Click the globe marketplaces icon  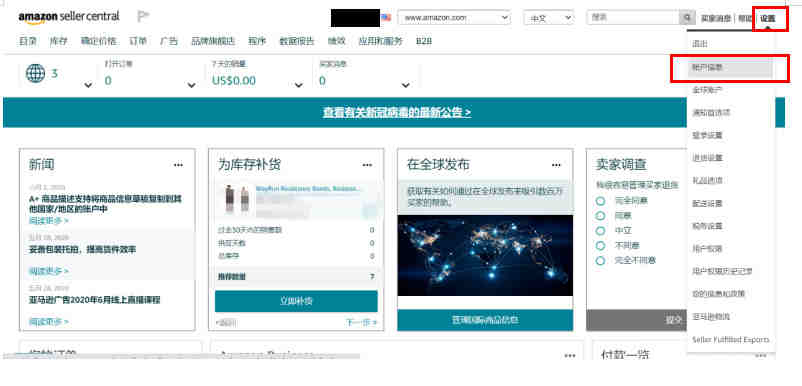35,74
